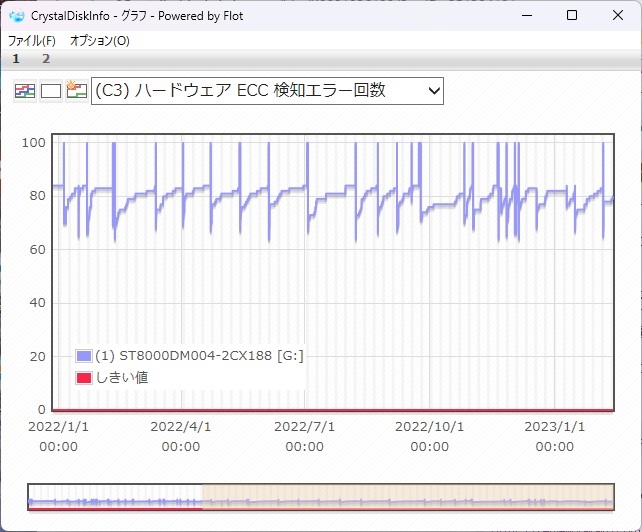
Task: Click the 100 y-axis label
Action: 34,143
